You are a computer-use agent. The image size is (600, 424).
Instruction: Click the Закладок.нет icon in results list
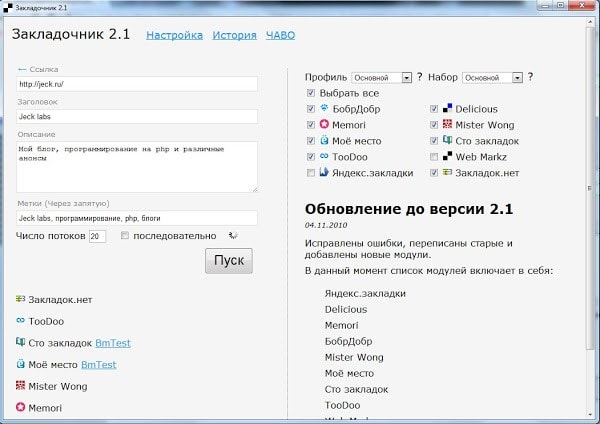[21, 299]
